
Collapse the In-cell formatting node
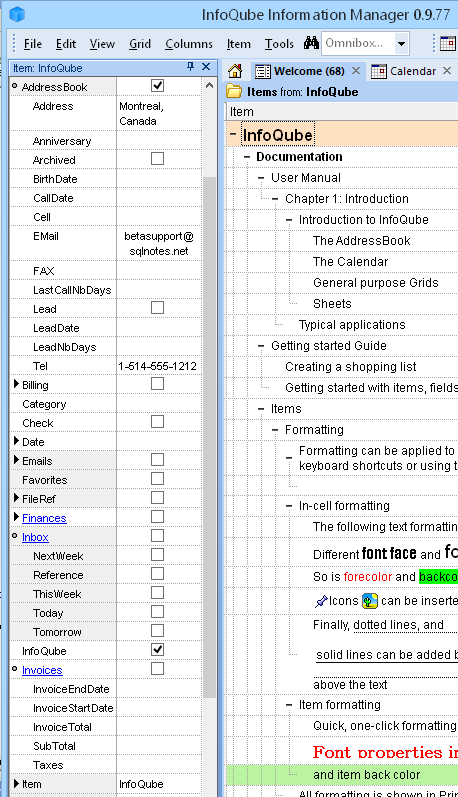[x=289, y=506]
